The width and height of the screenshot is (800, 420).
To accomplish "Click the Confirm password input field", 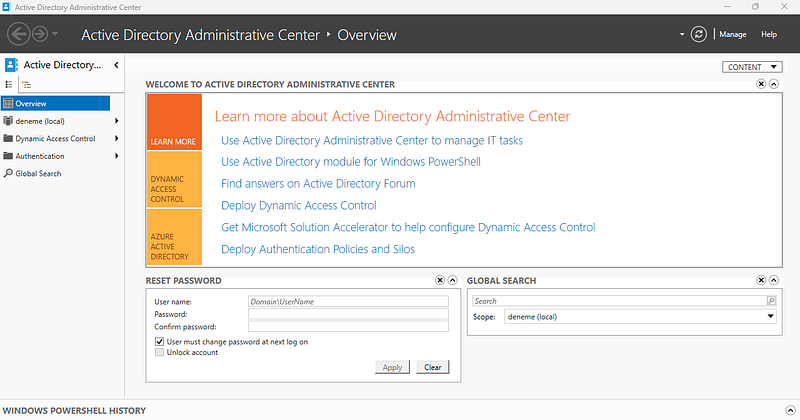I will [x=348, y=327].
